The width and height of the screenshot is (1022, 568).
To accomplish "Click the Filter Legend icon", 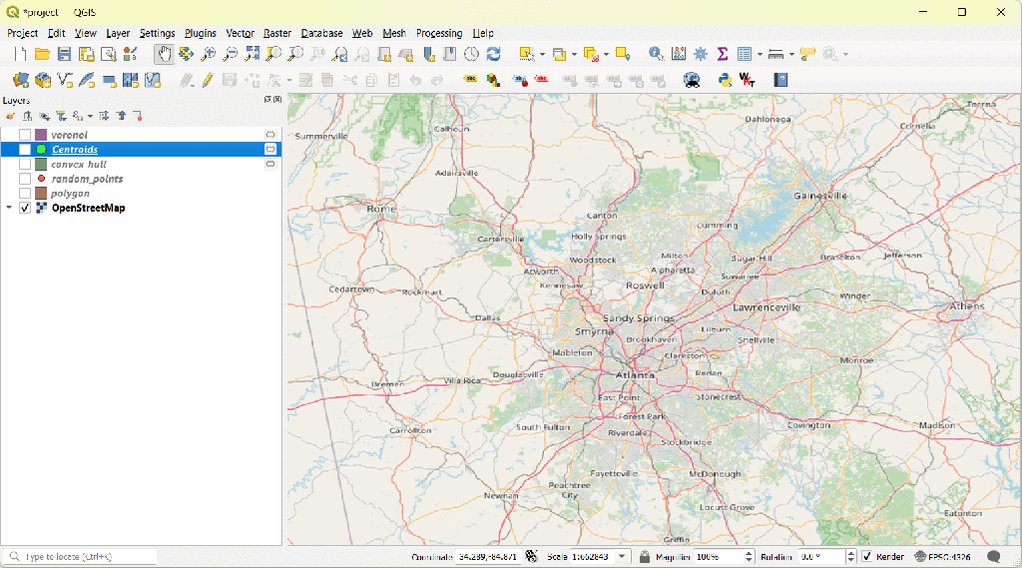I will [61, 116].
